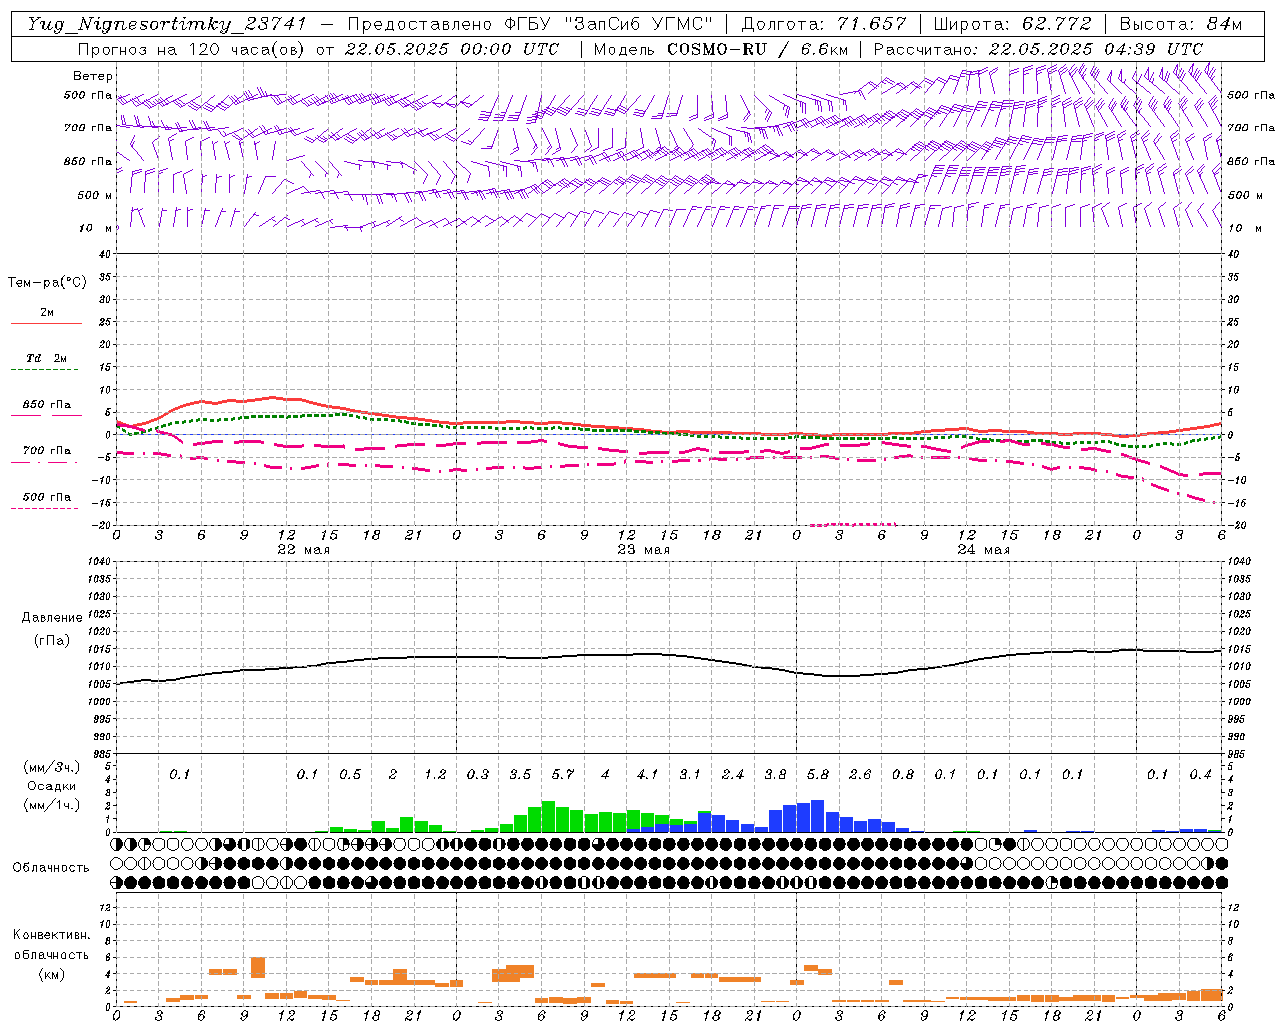Click the (гПа) unit under Давление
The image size is (1280, 1024).
pos(52,641)
